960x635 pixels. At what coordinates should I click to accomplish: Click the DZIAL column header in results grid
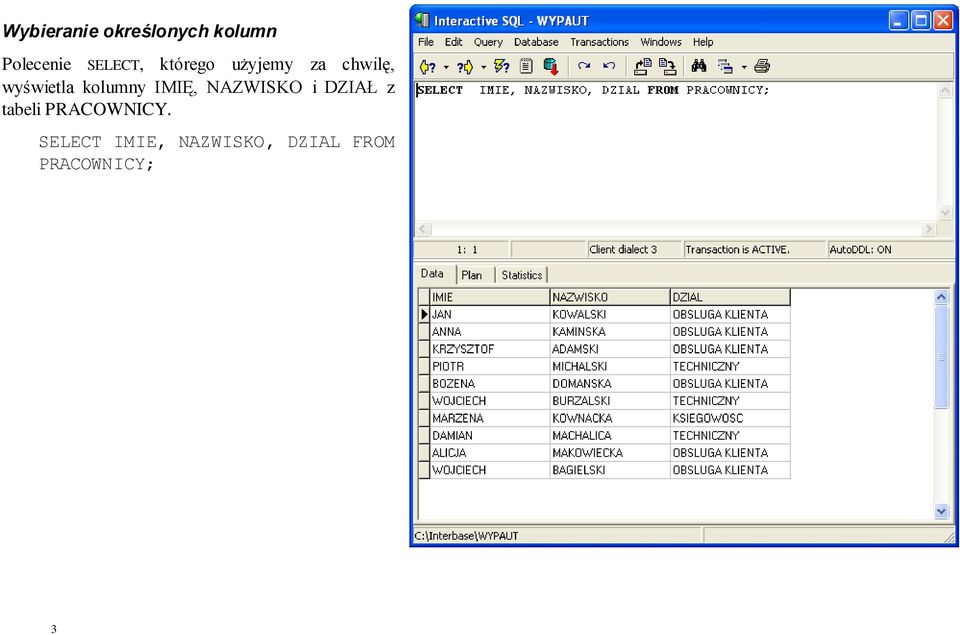coord(730,297)
